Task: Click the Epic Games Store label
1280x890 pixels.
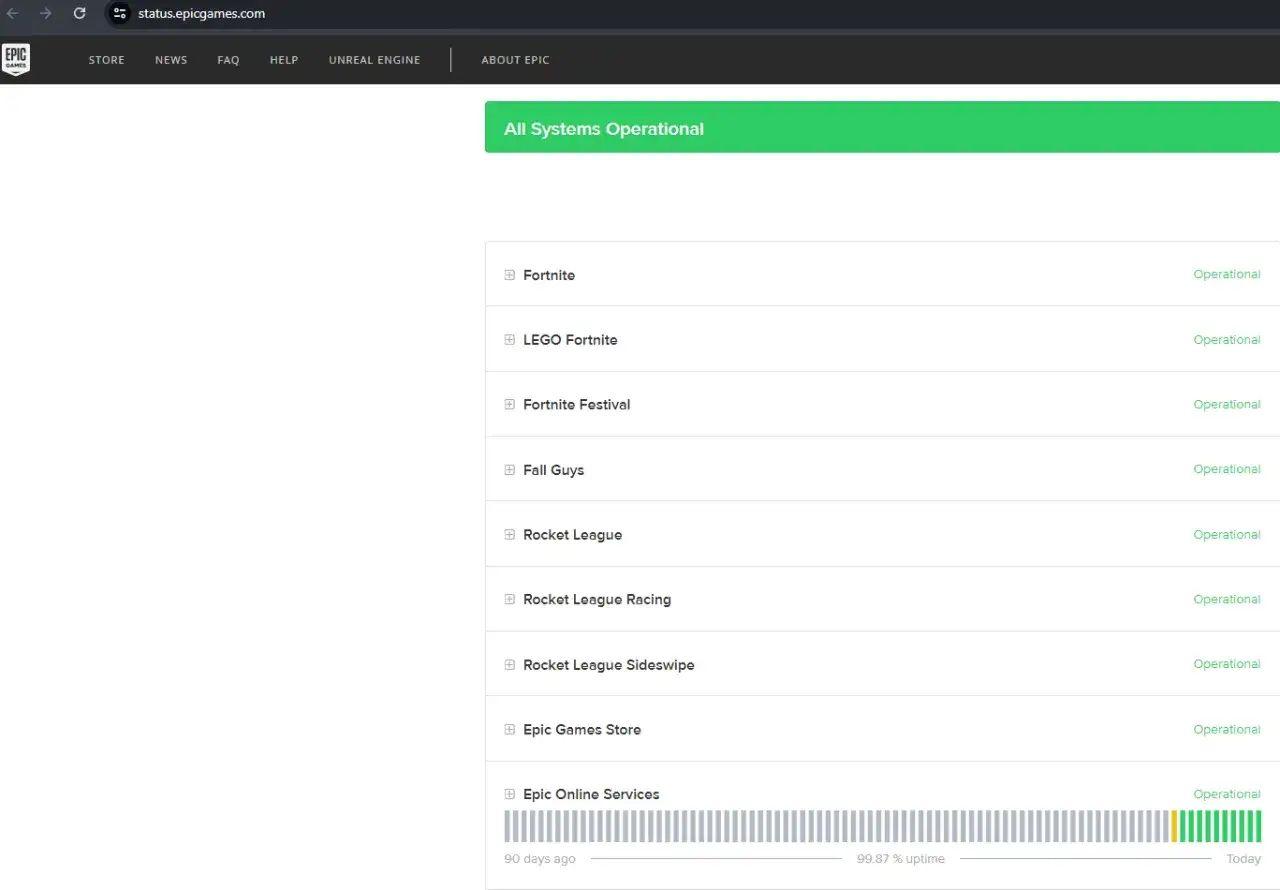Action: point(582,730)
